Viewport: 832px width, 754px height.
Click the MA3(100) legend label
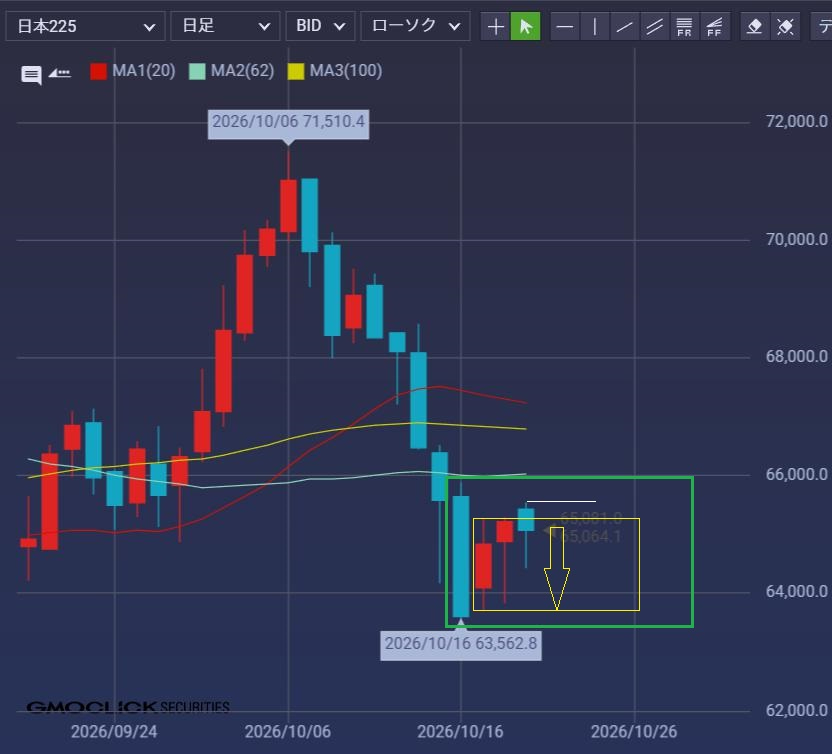coord(346,71)
